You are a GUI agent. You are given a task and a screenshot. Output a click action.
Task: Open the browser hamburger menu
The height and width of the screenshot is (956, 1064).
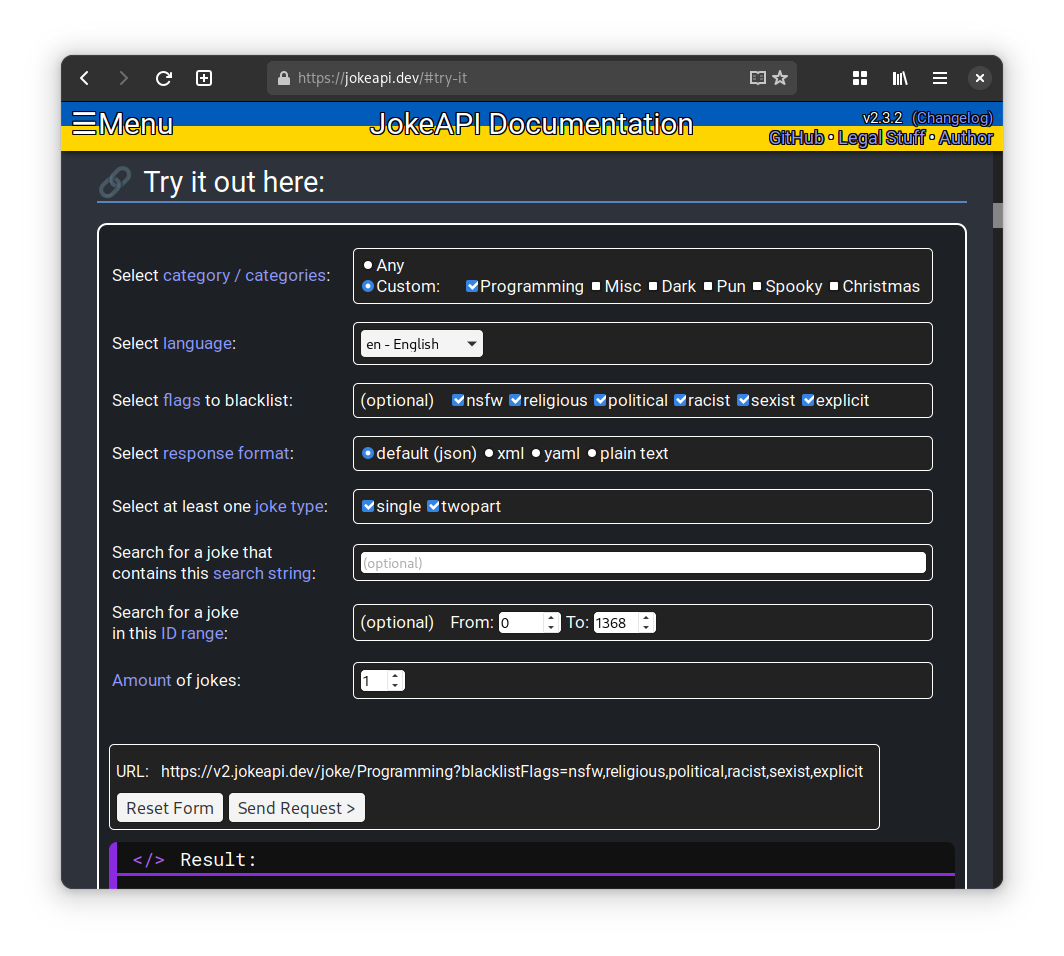940,78
